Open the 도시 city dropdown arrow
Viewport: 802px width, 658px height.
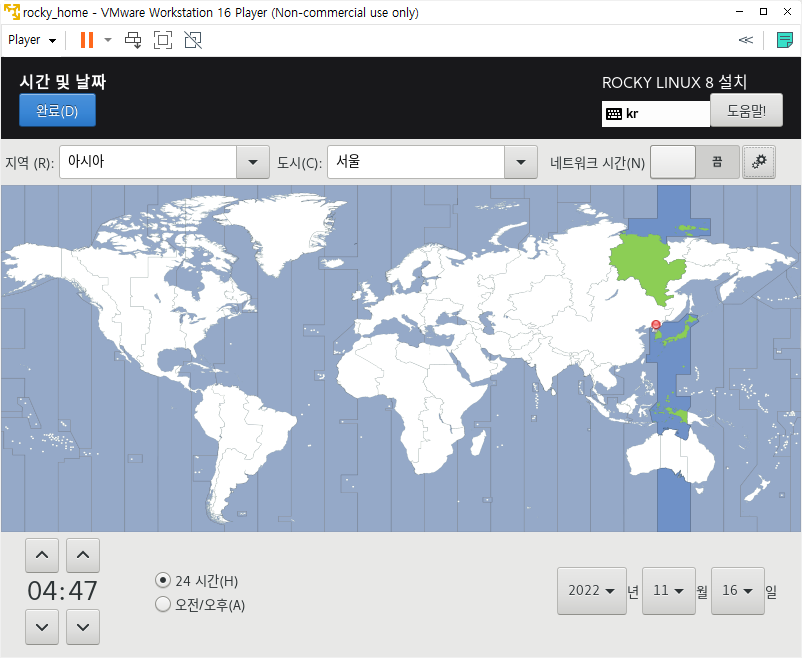(521, 162)
